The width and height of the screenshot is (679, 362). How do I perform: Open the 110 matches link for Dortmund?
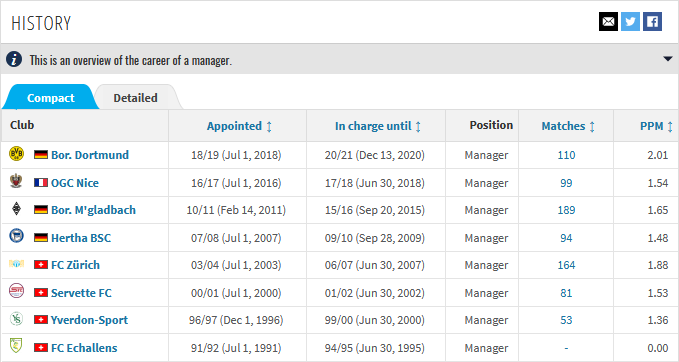coord(566,155)
